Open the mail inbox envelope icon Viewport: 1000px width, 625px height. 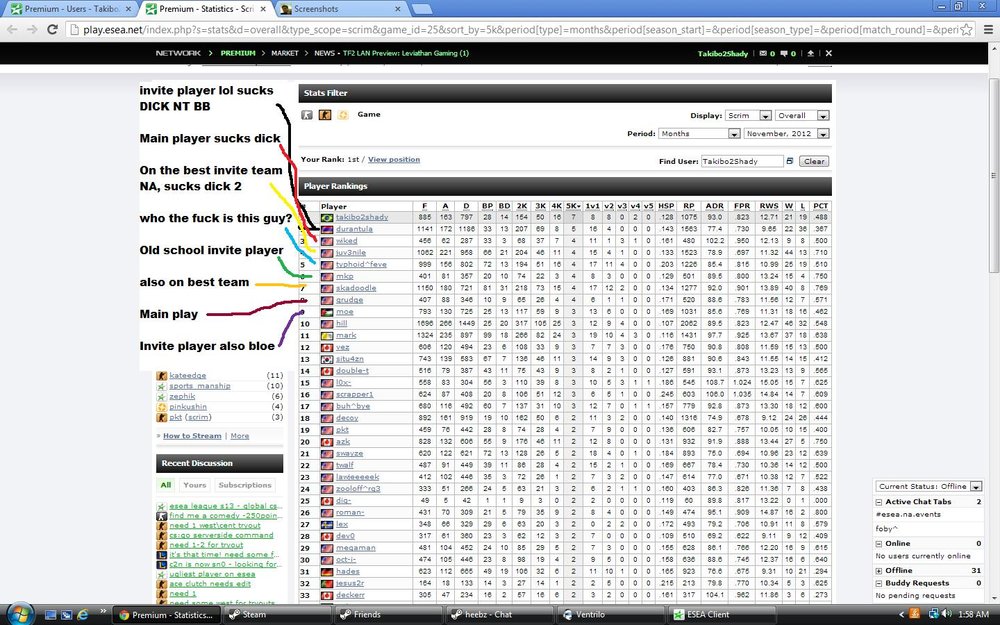click(x=763, y=54)
